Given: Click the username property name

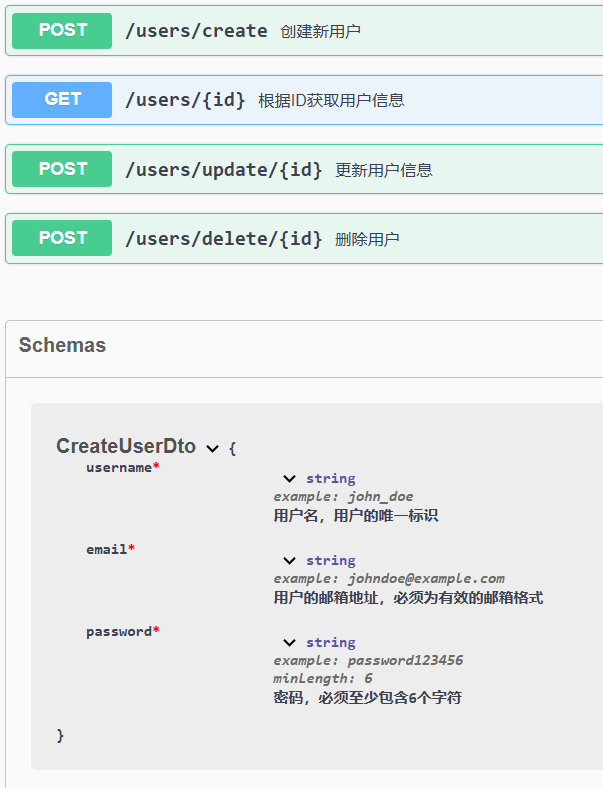Looking at the screenshot, I should (119, 467).
